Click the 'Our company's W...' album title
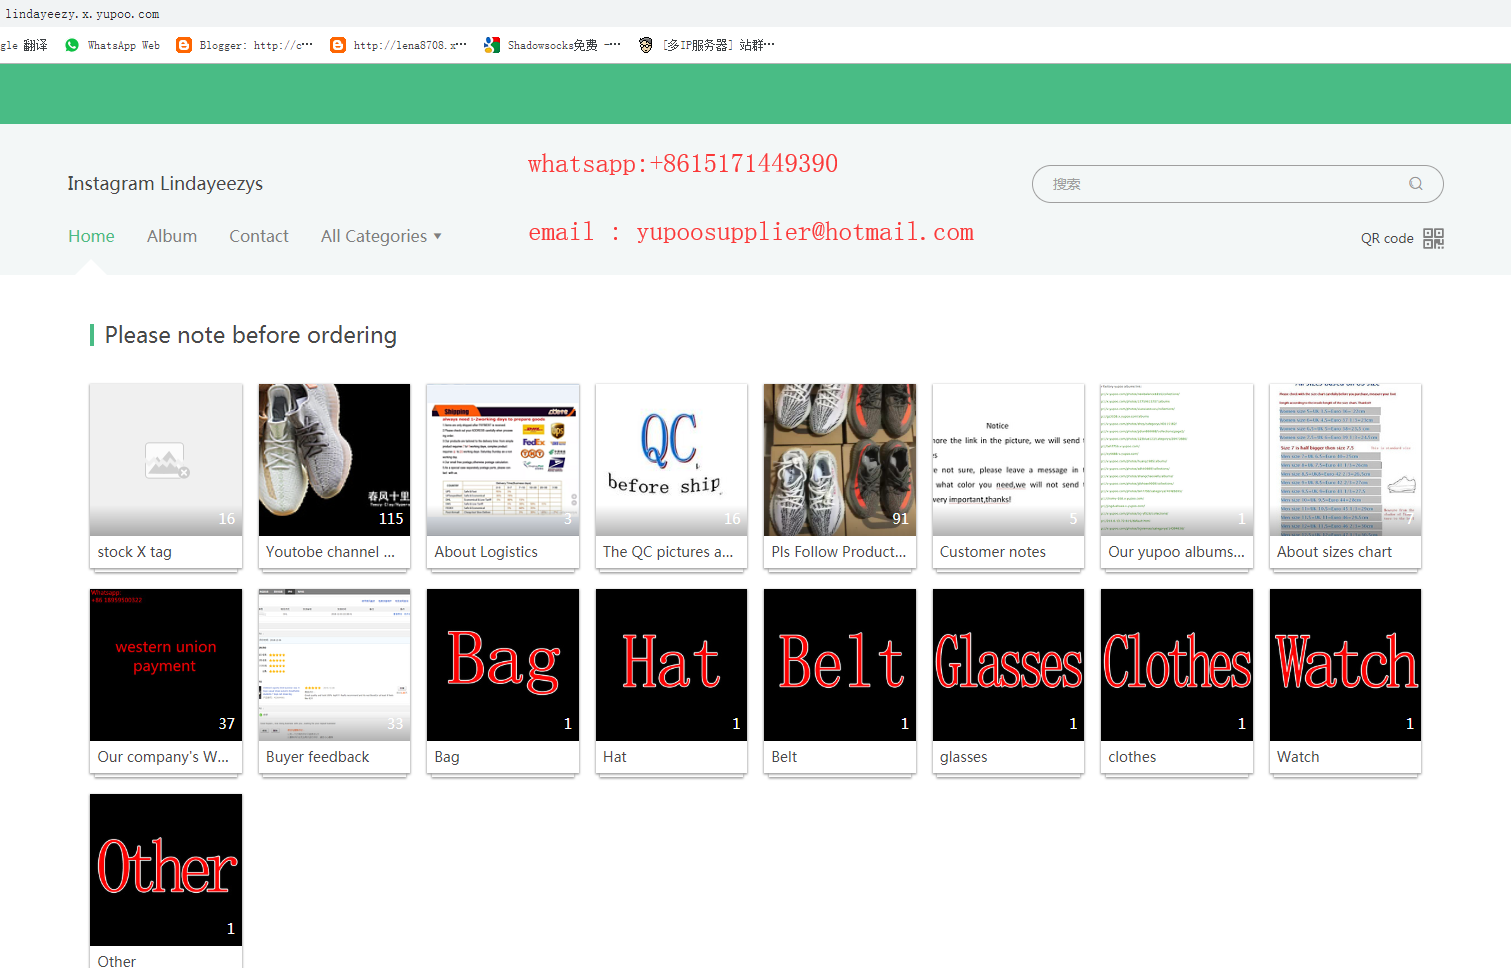This screenshot has width=1511, height=968. [163, 757]
